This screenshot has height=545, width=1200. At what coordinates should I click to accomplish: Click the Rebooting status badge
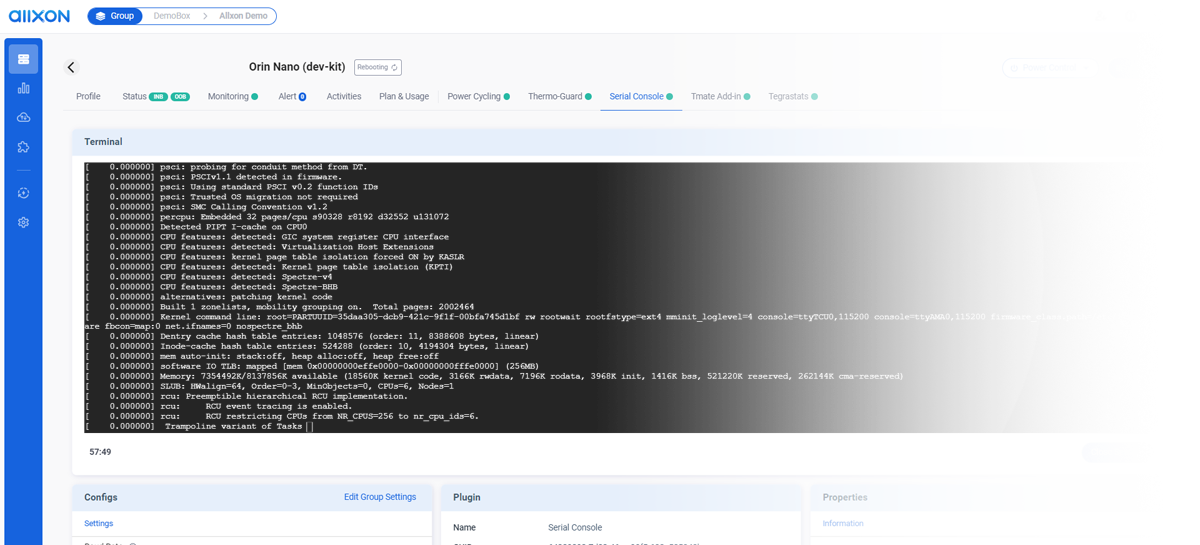(x=377, y=67)
